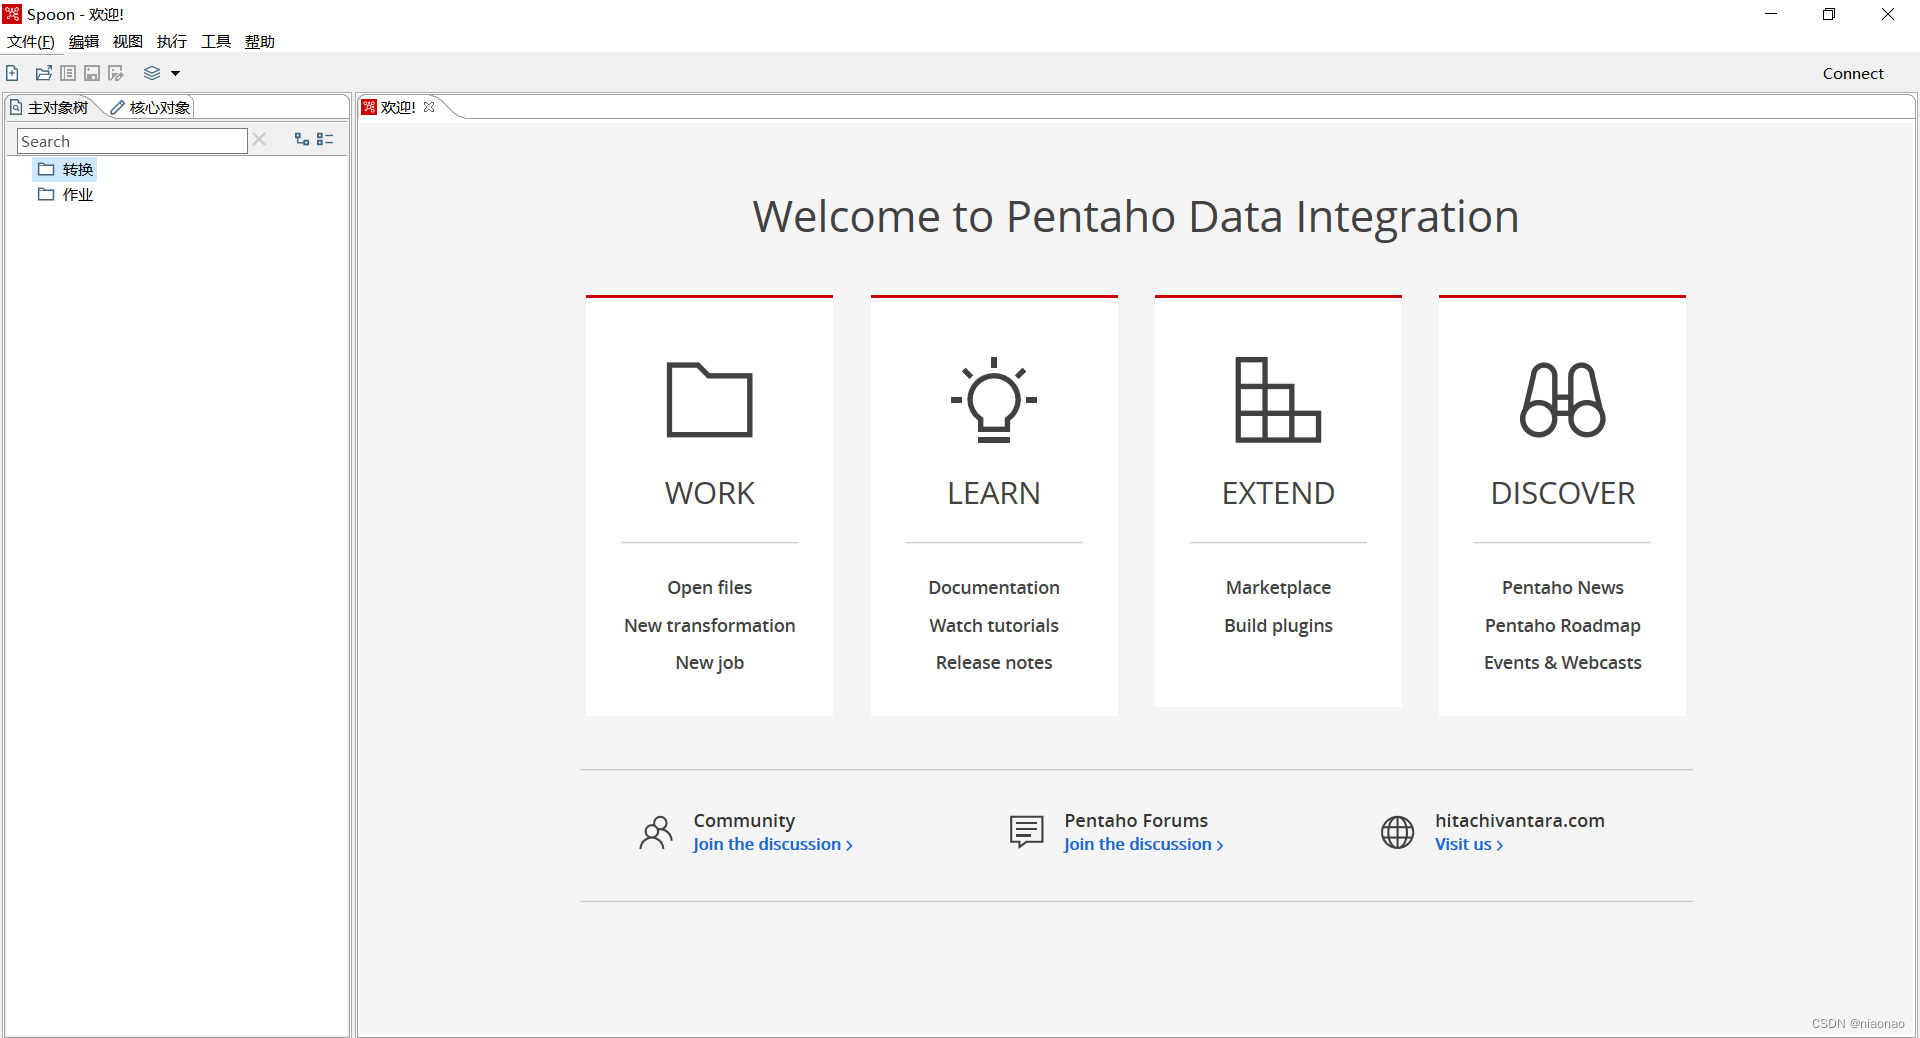Click the Build plugins link

[1278, 625]
